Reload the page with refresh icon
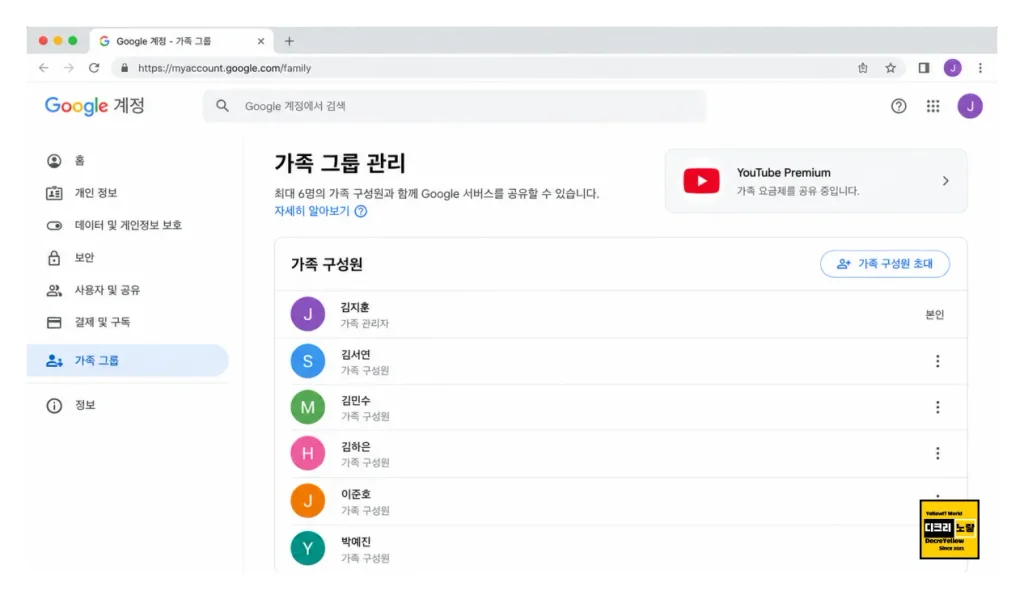This screenshot has width=1024, height=599. [94, 68]
